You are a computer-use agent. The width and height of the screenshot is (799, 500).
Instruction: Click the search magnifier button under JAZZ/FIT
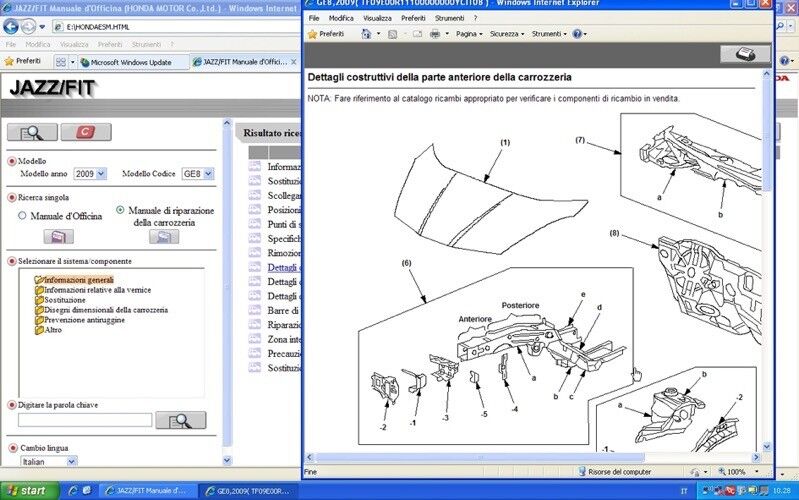click(32, 132)
